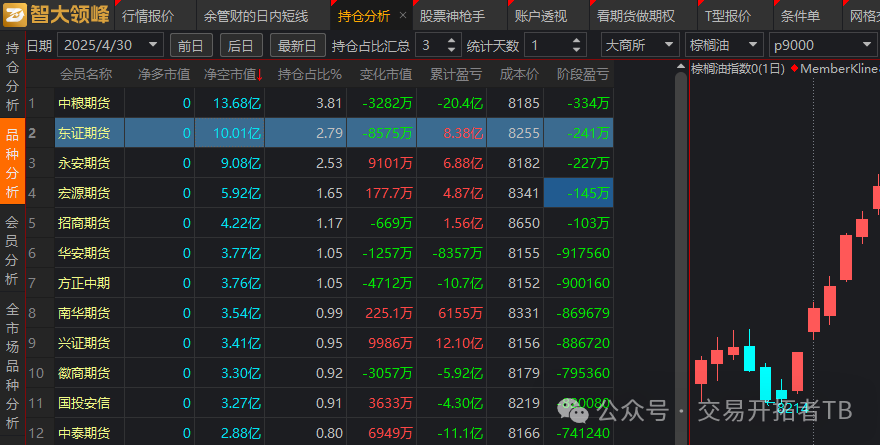Viewport: 880px width, 445px height.
Task: Select the 宏源期货 member
Action: (84, 193)
